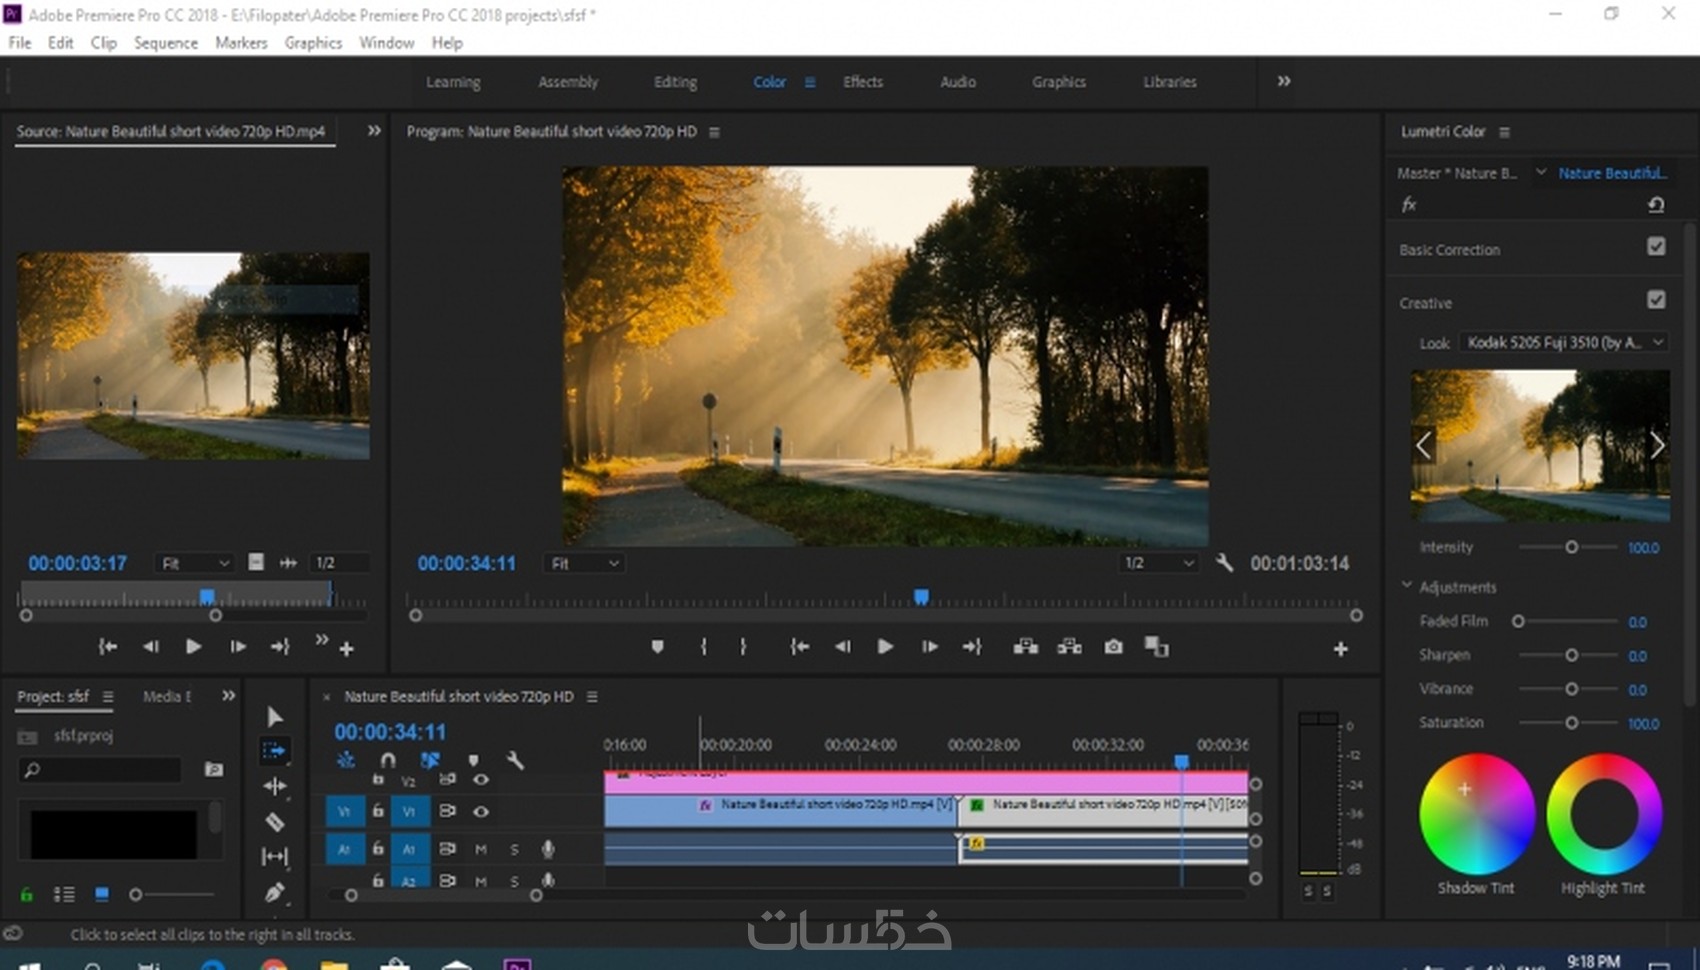Collapse the Adjustments section

coord(1407,586)
